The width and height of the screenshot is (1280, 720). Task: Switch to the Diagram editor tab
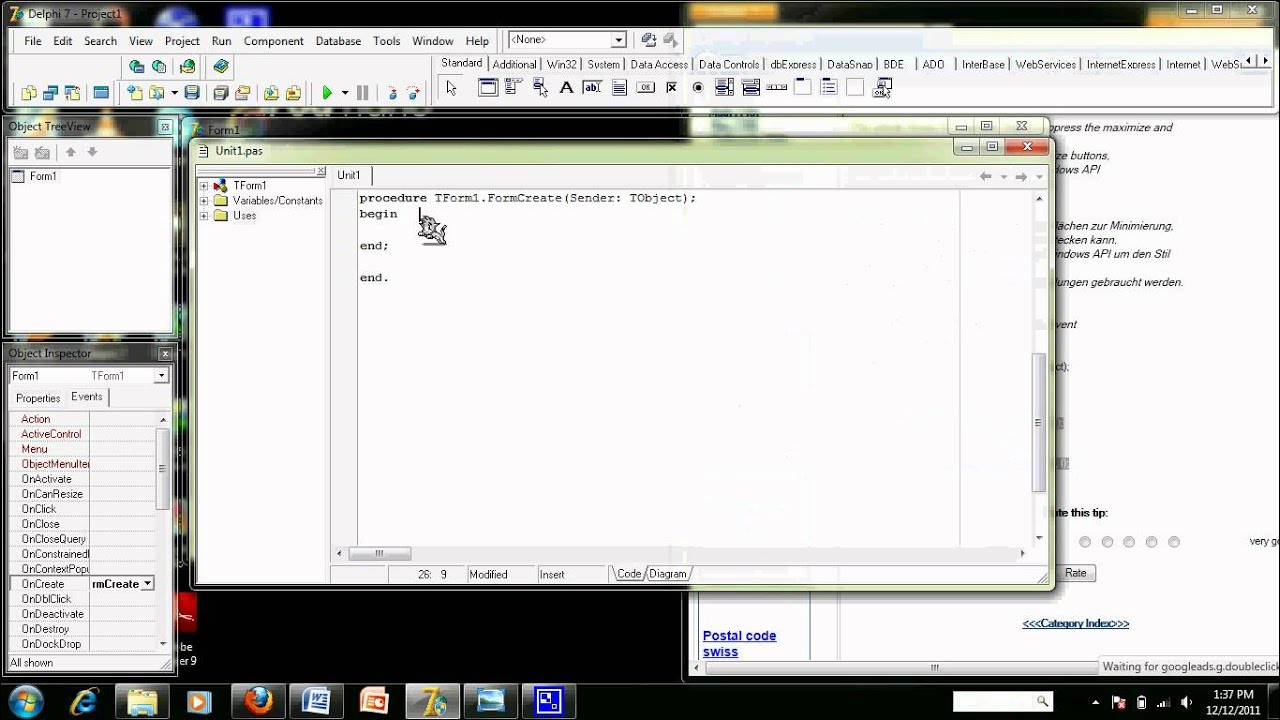668,574
